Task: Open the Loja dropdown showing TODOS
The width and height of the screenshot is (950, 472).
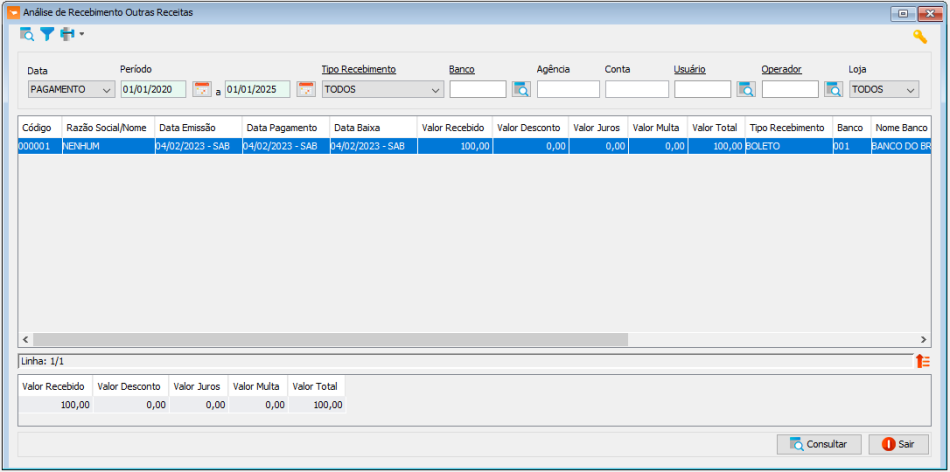Action: (x=884, y=89)
